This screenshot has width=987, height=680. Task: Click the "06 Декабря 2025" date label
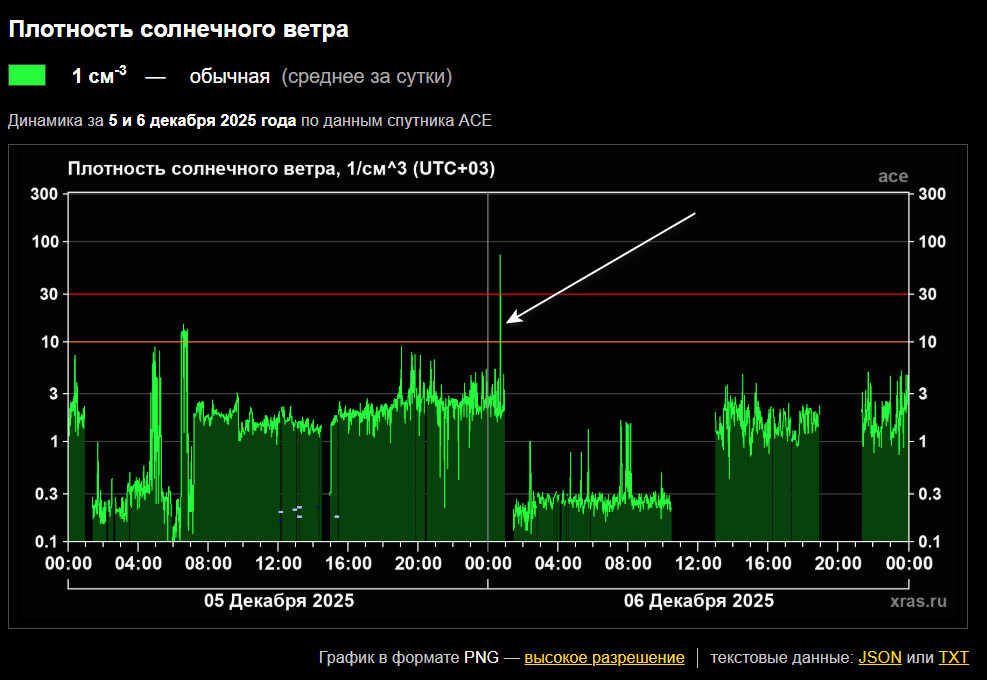(x=698, y=601)
